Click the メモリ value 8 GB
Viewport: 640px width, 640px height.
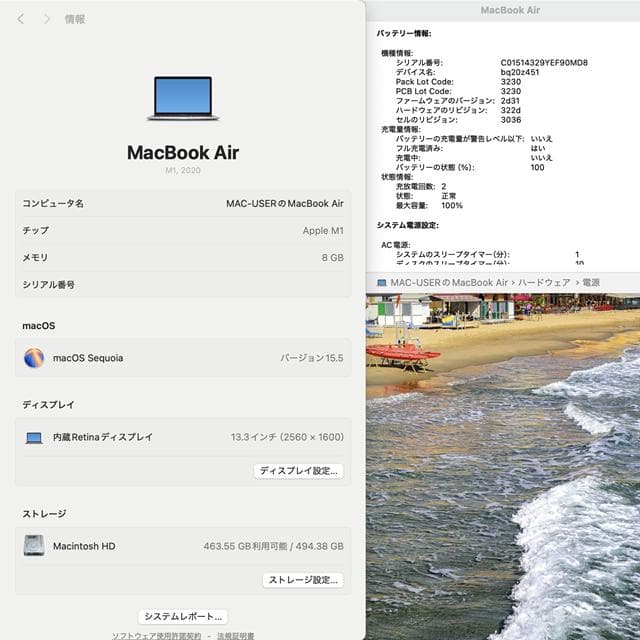(x=332, y=258)
